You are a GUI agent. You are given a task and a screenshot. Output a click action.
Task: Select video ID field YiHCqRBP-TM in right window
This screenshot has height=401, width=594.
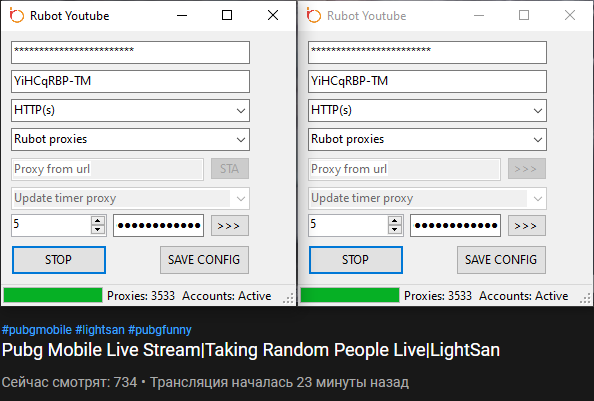427,81
